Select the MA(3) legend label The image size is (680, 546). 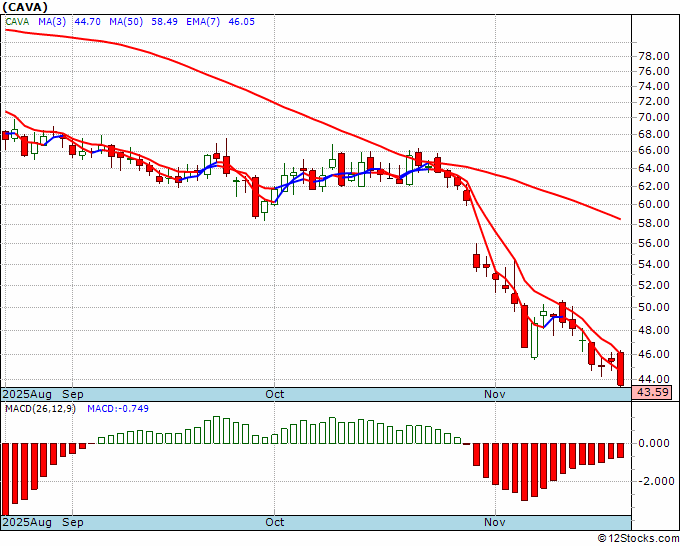(52, 22)
